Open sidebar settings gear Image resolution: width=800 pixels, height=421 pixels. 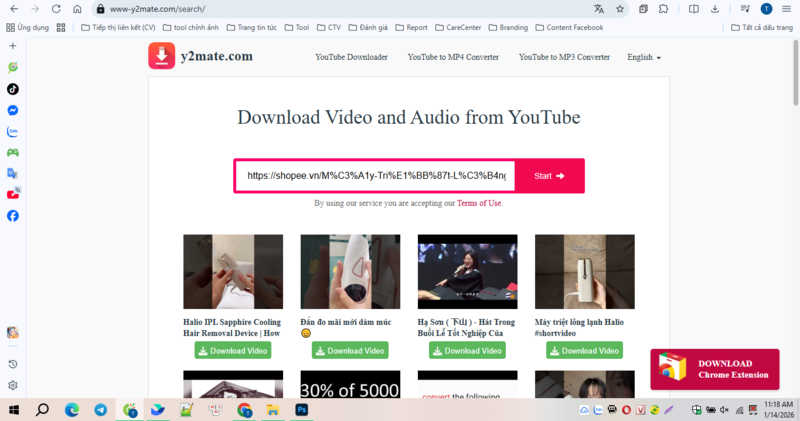tap(13, 385)
